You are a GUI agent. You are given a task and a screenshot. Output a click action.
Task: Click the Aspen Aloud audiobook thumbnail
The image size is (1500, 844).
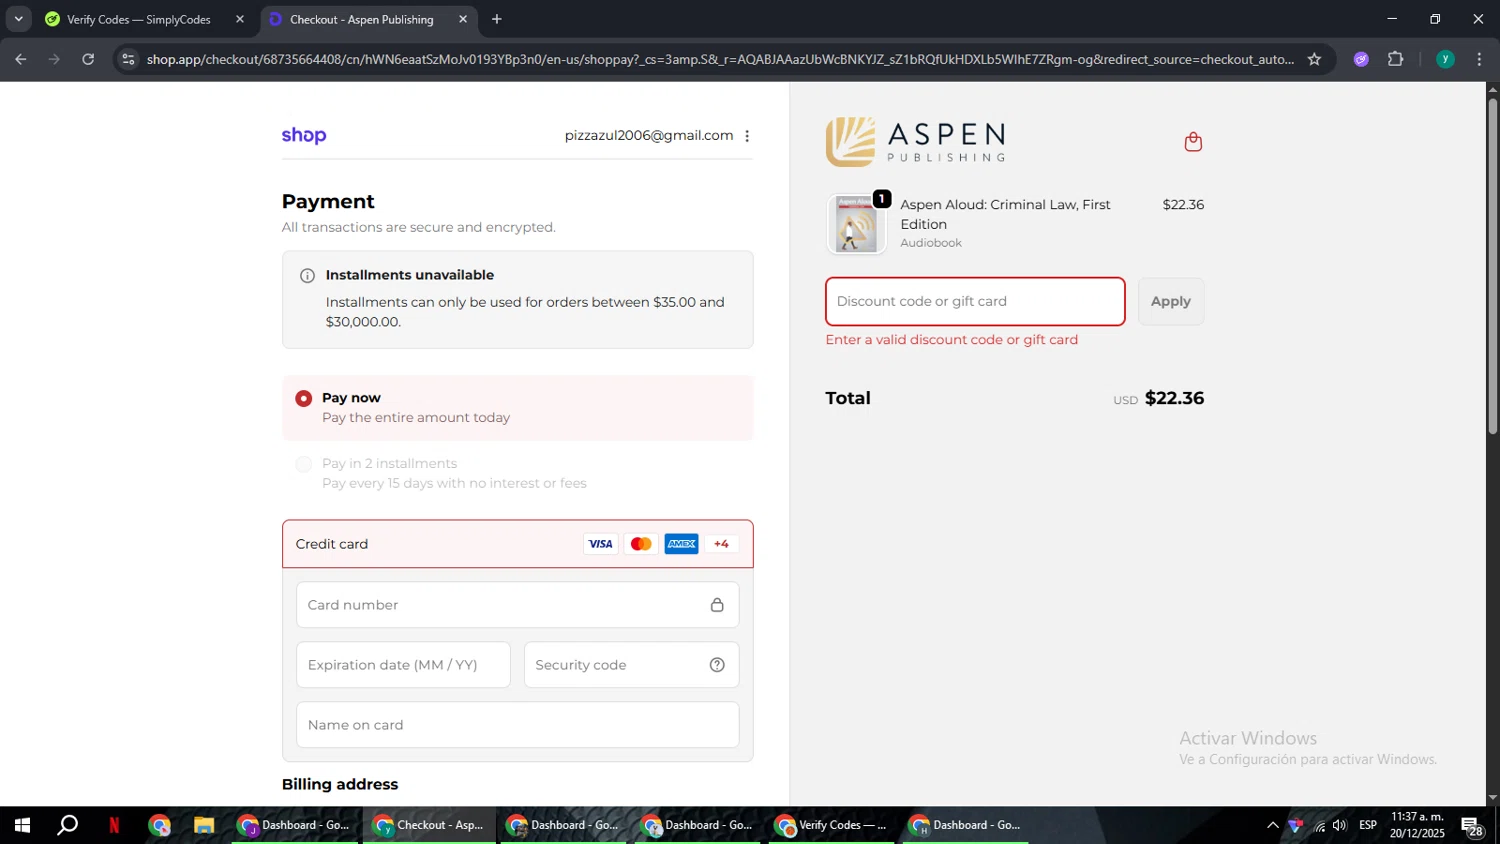coord(856,224)
